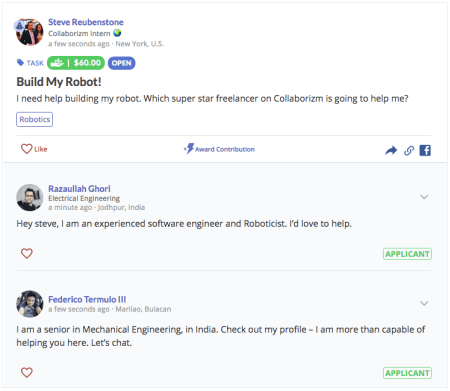450x391 pixels.
Task: Click the OPEN status badge
Action: (121, 63)
